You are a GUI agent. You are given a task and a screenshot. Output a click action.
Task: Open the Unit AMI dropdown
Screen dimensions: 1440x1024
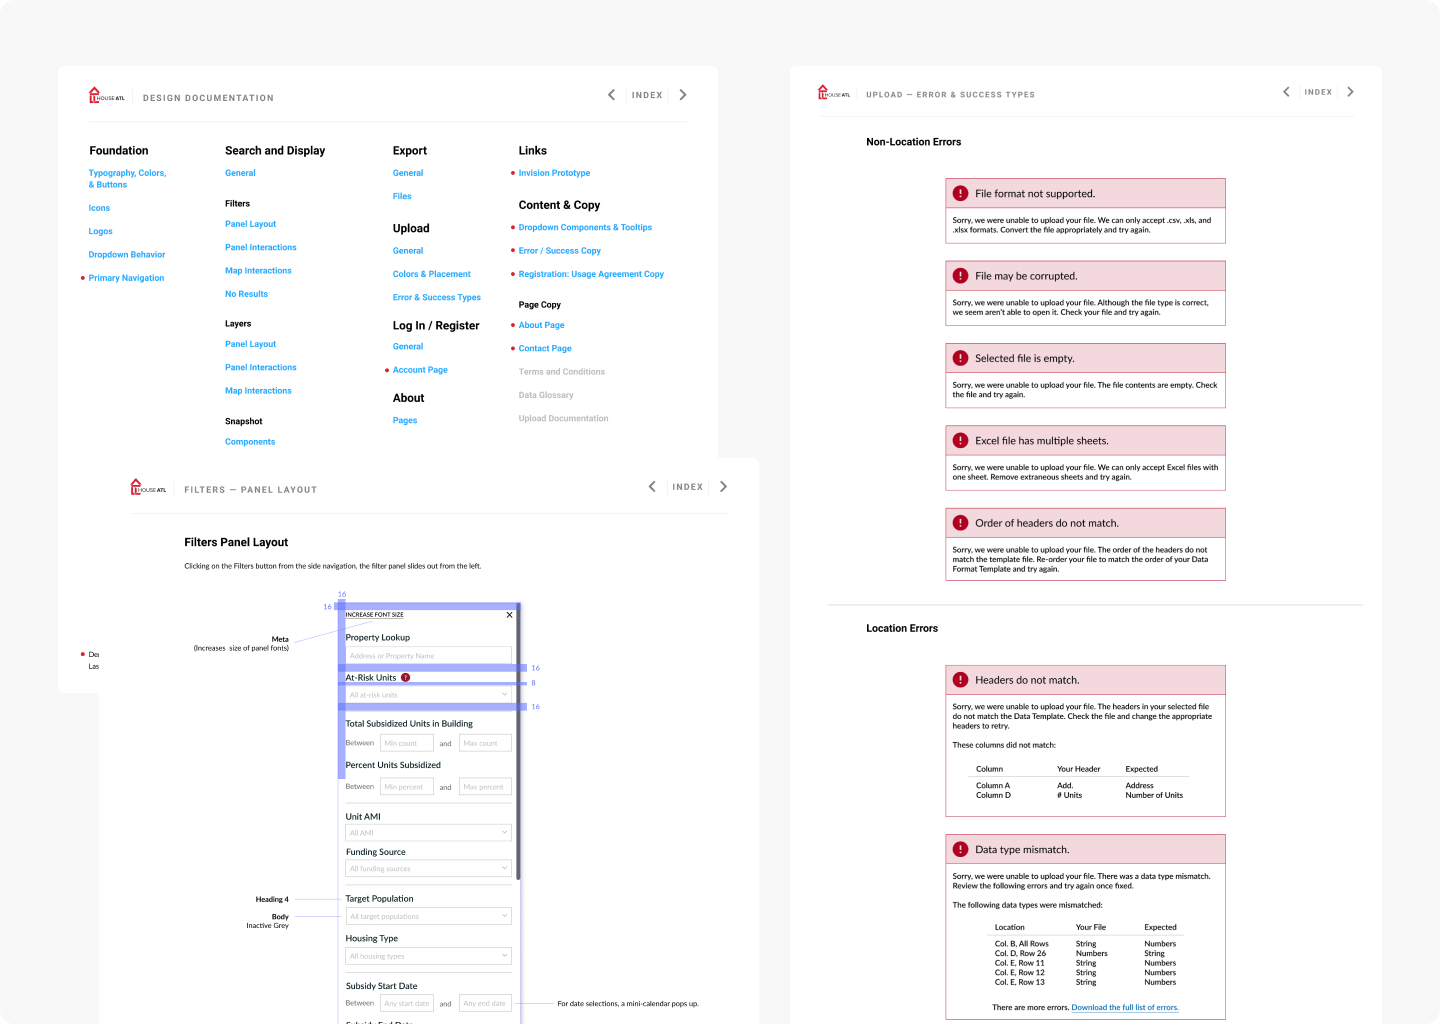(x=428, y=832)
